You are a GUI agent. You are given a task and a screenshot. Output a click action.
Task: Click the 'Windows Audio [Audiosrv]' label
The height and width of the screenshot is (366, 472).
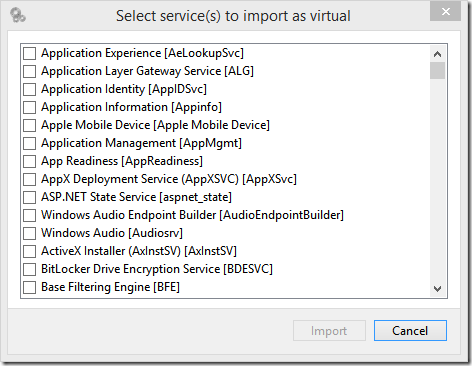(112, 233)
